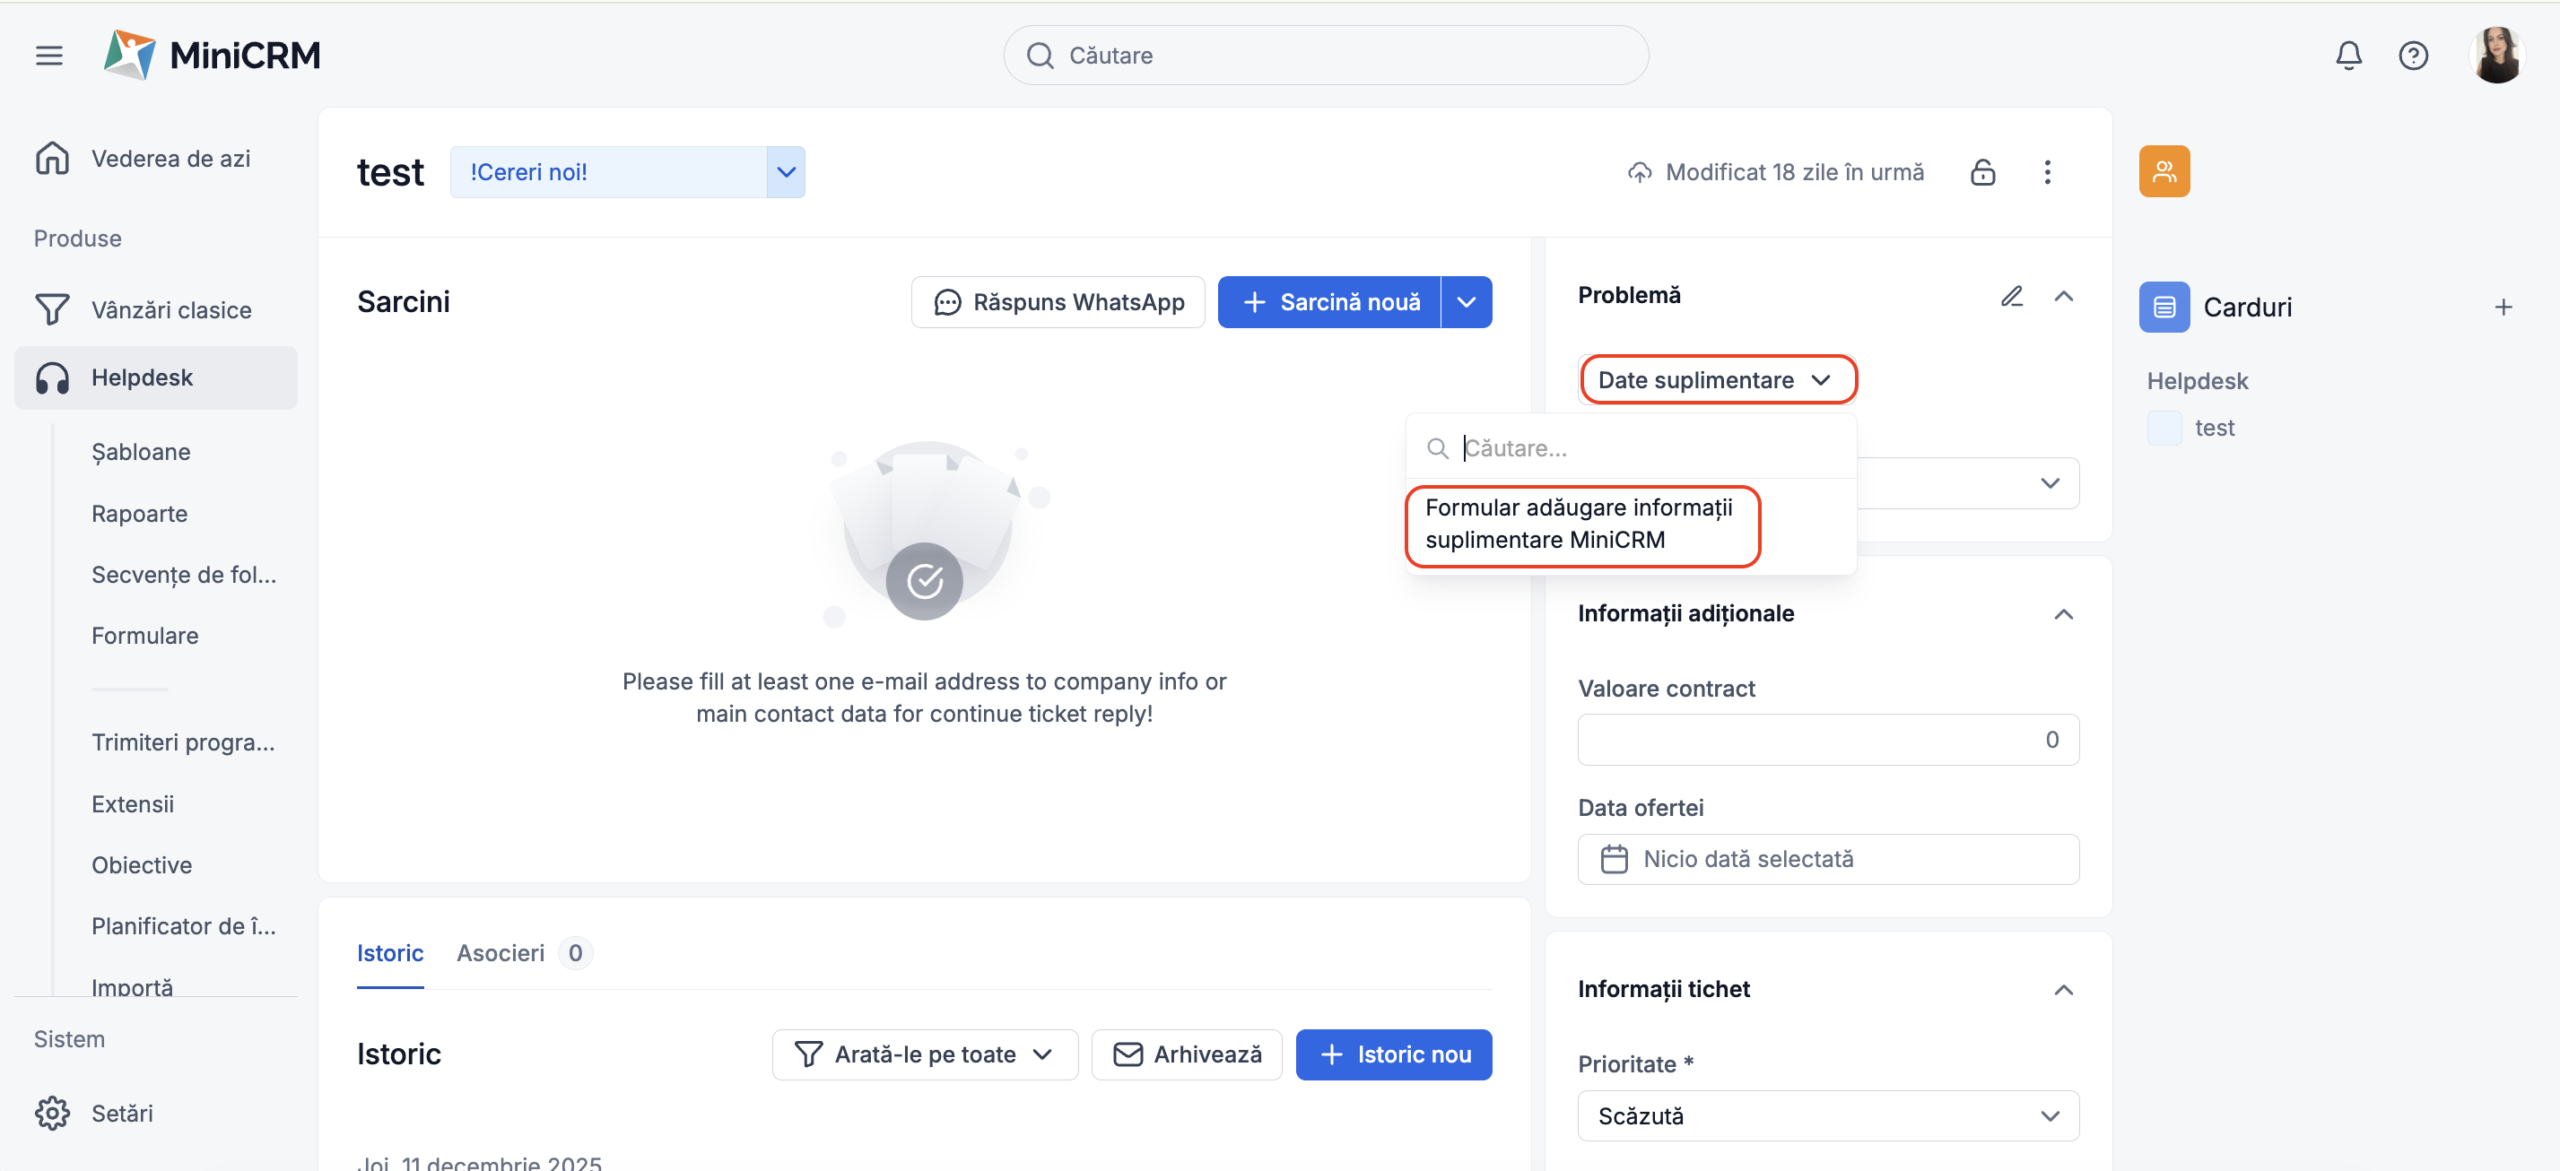Expand the Sarcină nouă dropdown arrow

1466,302
